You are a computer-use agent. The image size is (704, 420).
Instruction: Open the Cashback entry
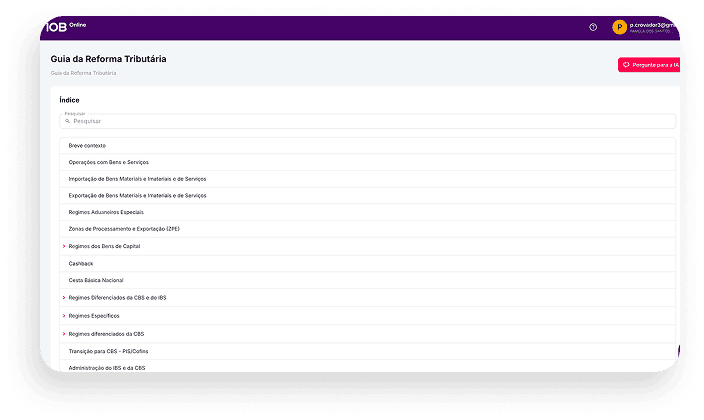367,264
